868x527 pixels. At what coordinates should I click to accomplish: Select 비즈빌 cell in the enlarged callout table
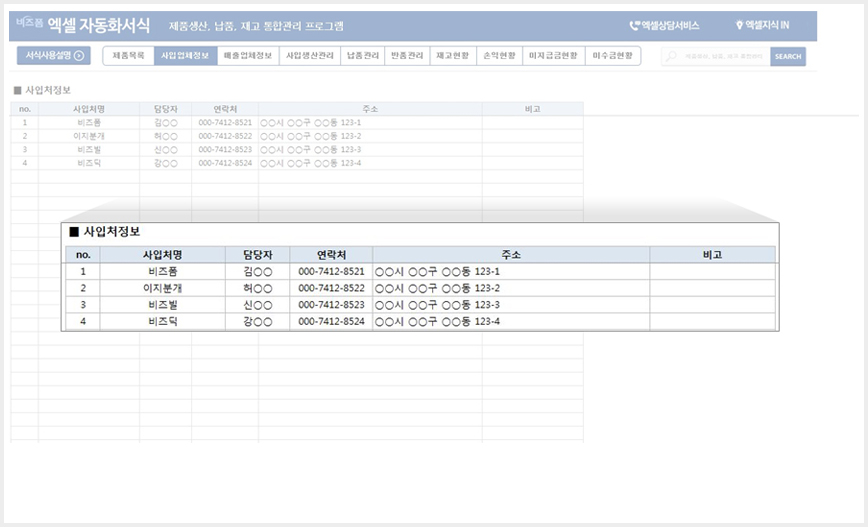point(163,304)
